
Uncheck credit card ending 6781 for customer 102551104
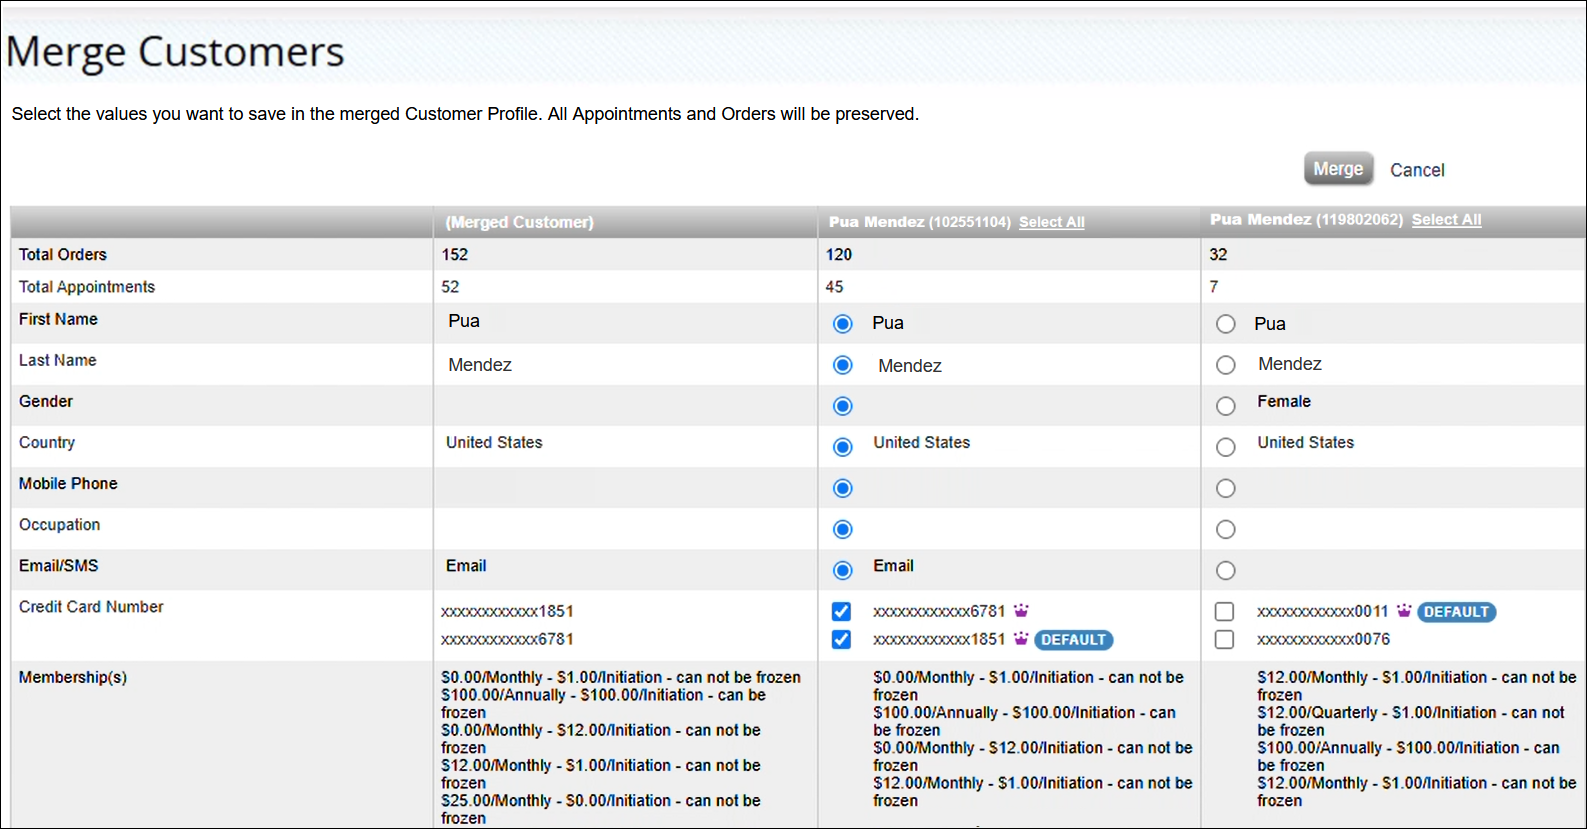[x=842, y=611]
